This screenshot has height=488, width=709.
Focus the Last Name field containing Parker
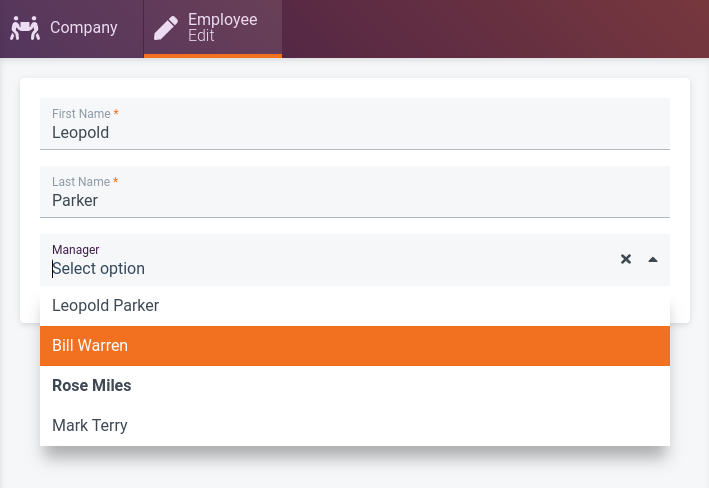(x=354, y=200)
